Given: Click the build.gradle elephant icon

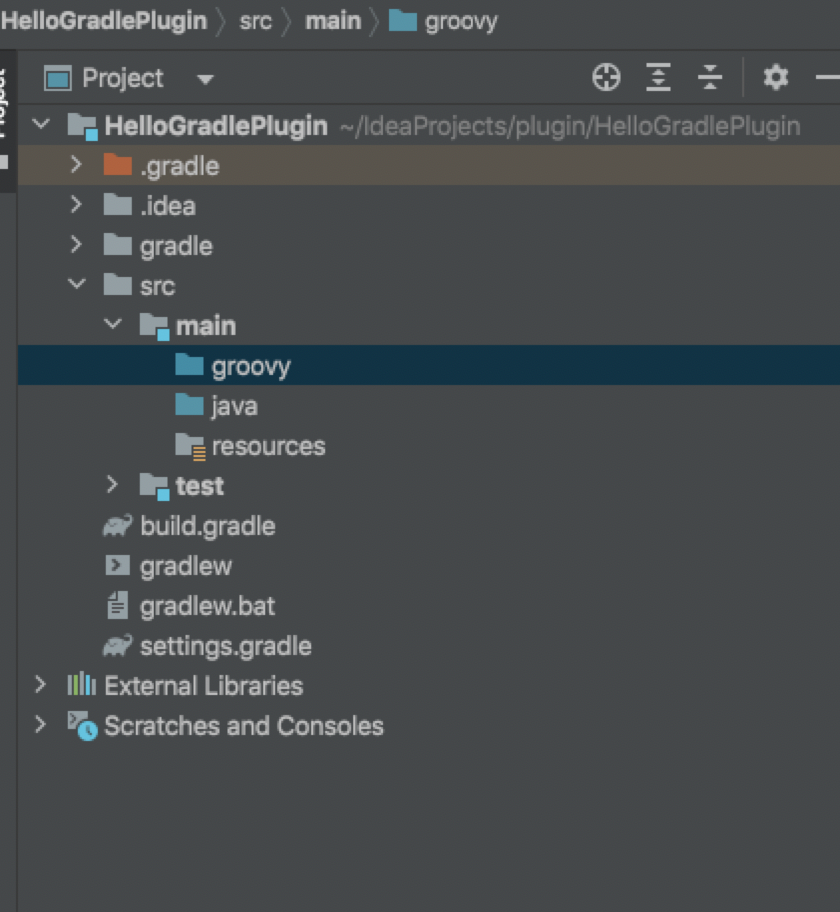Looking at the screenshot, I should [x=118, y=526].
